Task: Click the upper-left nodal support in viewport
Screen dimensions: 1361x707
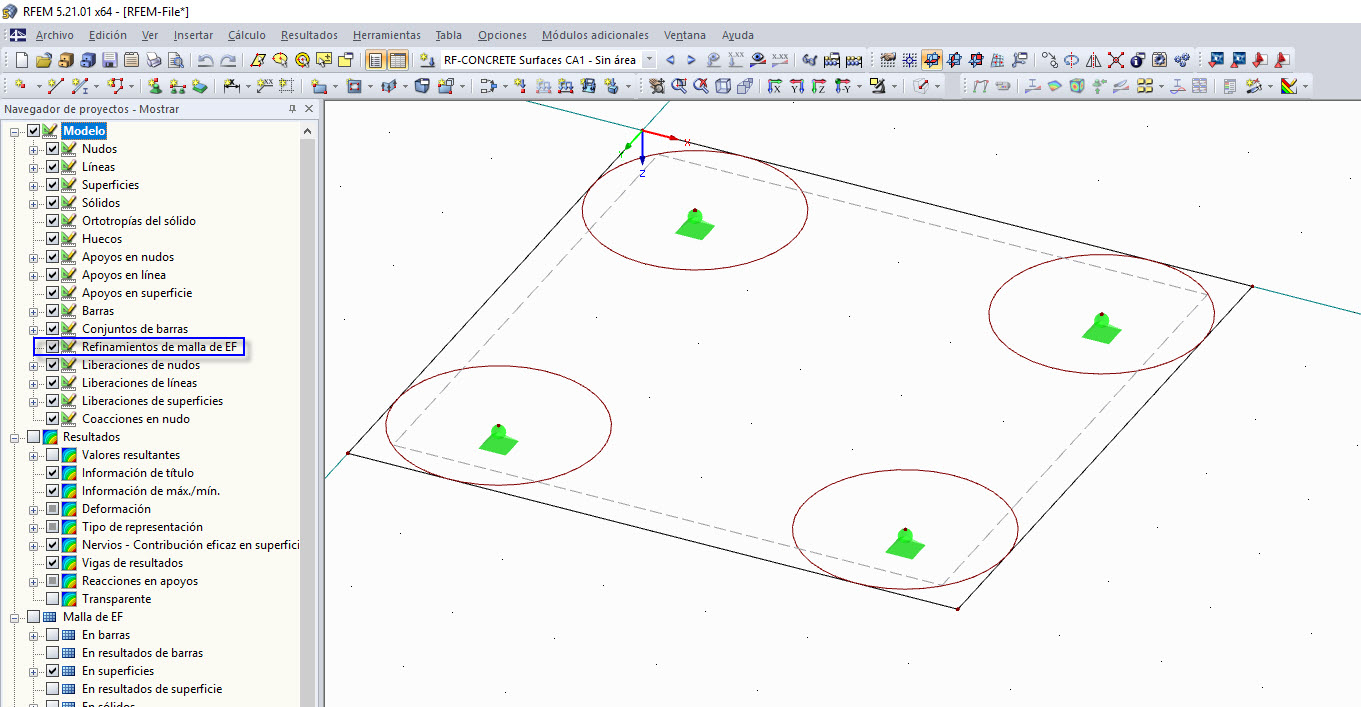Action: click(695, 224)
